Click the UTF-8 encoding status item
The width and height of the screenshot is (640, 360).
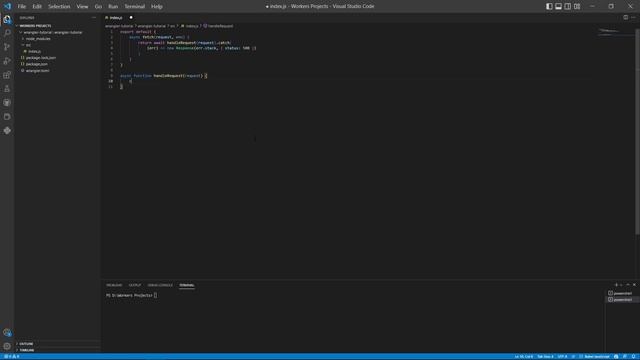pos(562,357)
